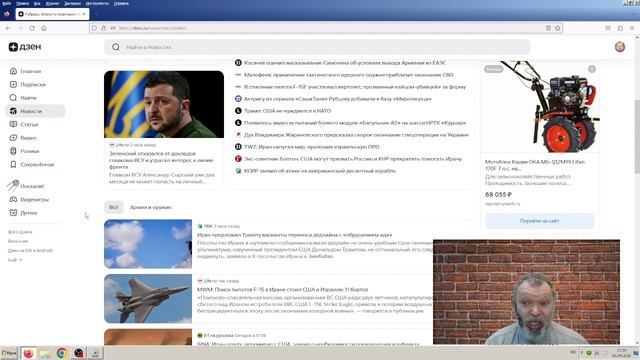640x360 pixels.
Task: Open the satellite-icon sidebar item
Action: coord(27,186)
